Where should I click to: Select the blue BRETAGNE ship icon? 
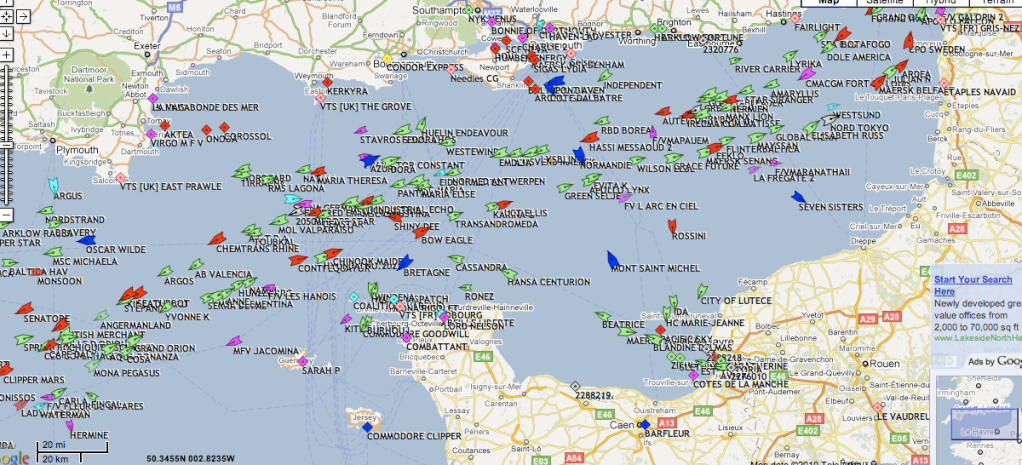405,262
